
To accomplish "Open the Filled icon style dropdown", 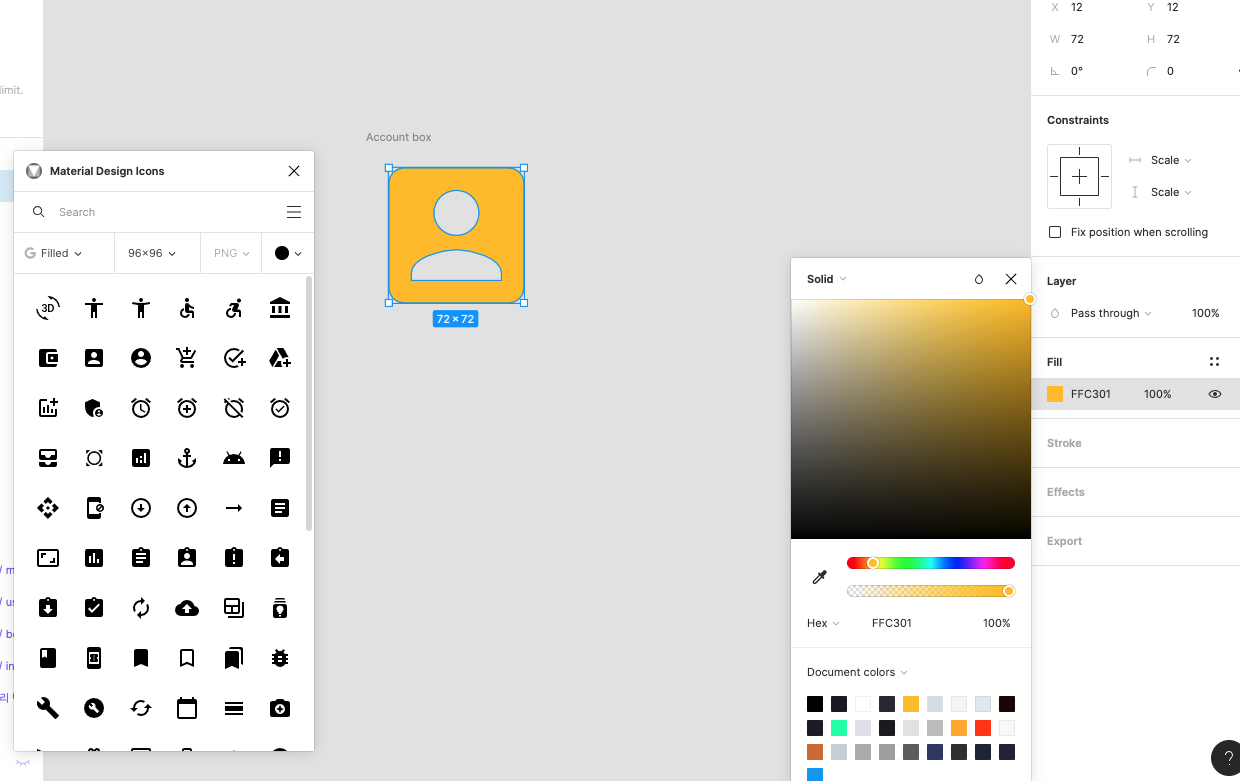I will pyautogui.click(x=55, y=253).
